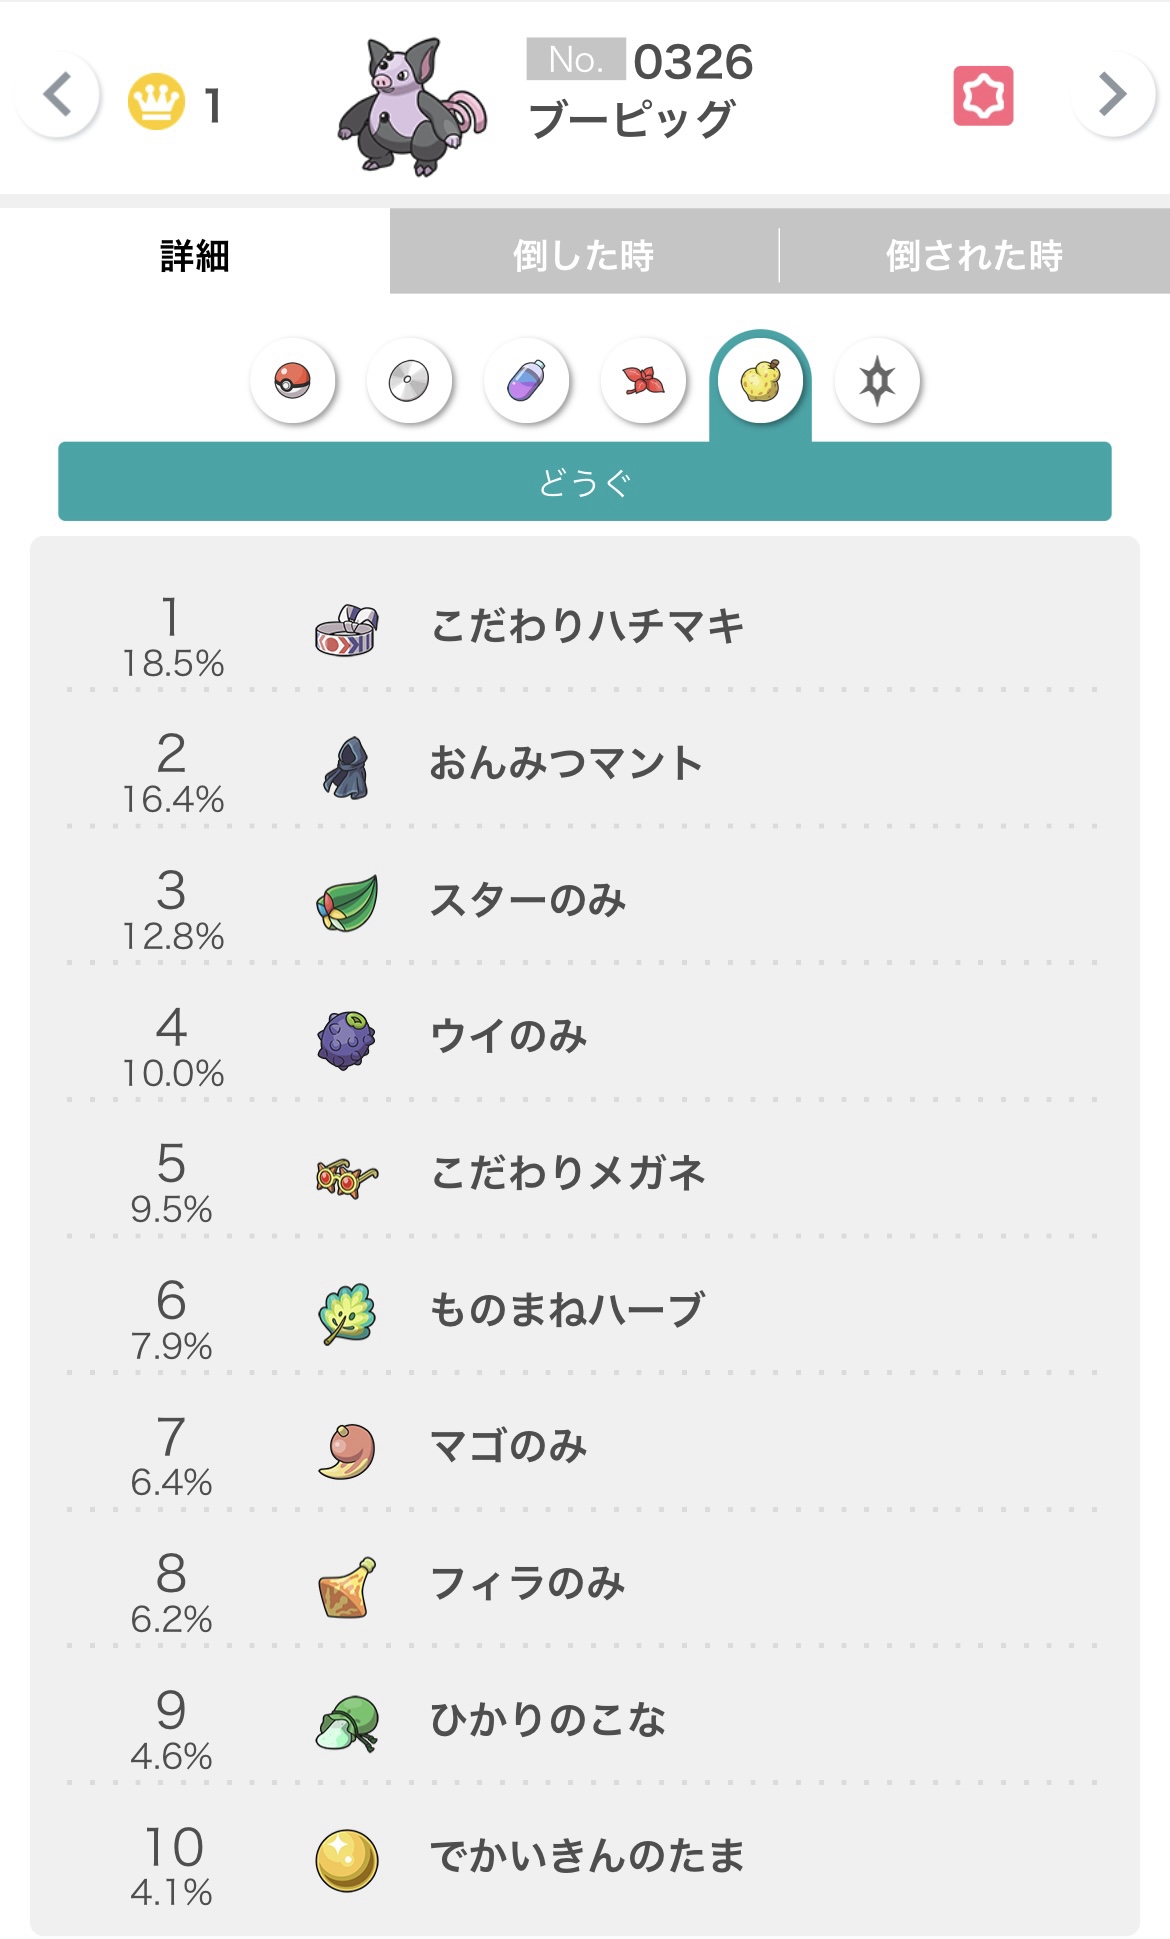
Task: Select the yellow berry held-item icon
Action: pyautogui.click(x=760, y=381)
